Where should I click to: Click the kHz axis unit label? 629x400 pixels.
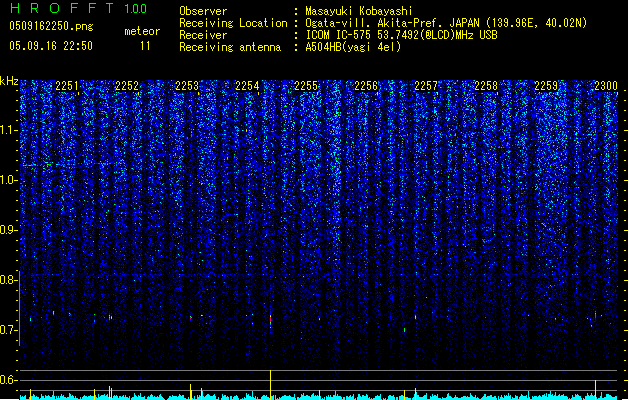[9, 81]
